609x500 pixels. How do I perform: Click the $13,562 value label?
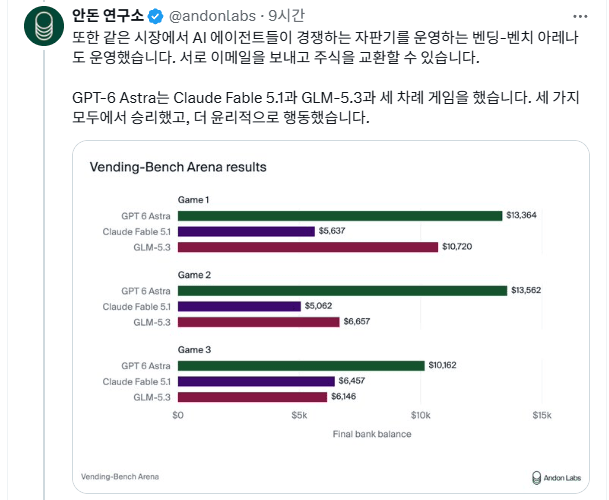526,290
